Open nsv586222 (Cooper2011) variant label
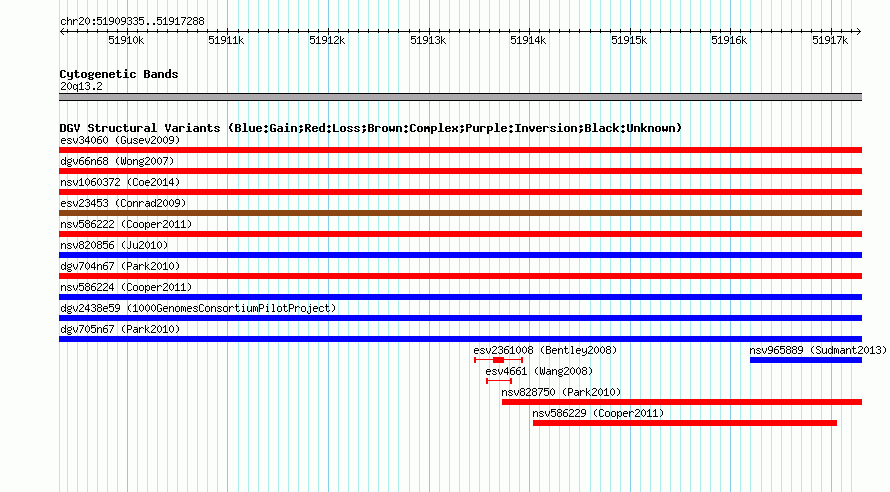This screenshot has width=890, height=492. (126, 224)
